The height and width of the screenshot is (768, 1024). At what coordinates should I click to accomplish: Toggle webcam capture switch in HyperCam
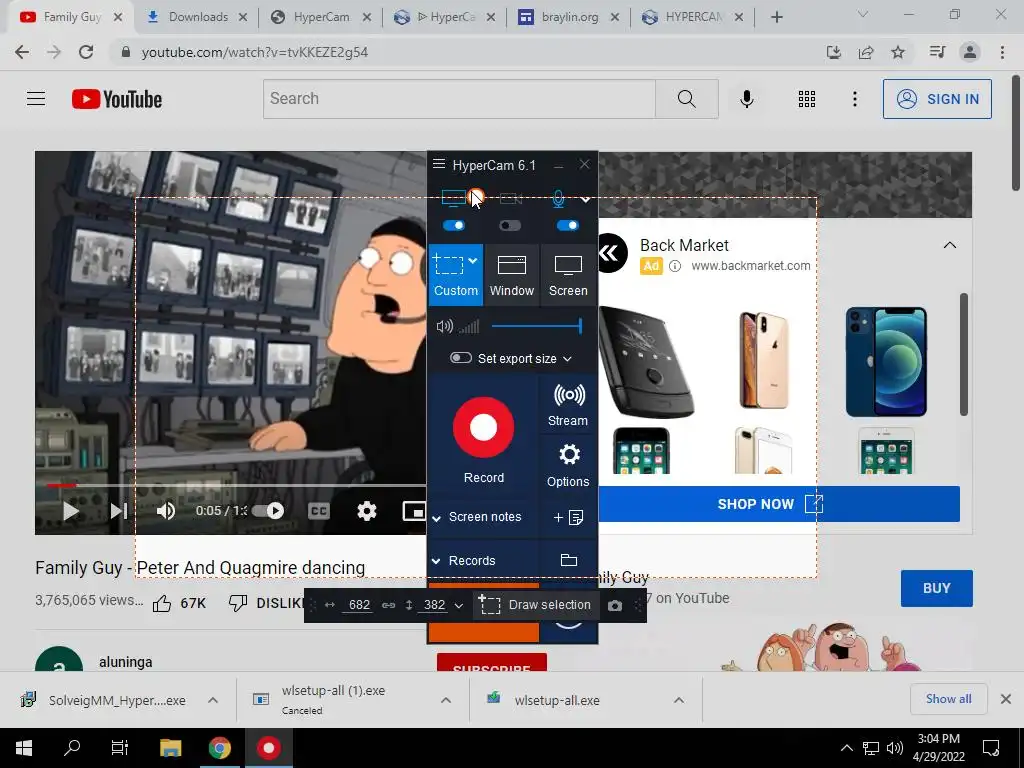pos(510,225)
